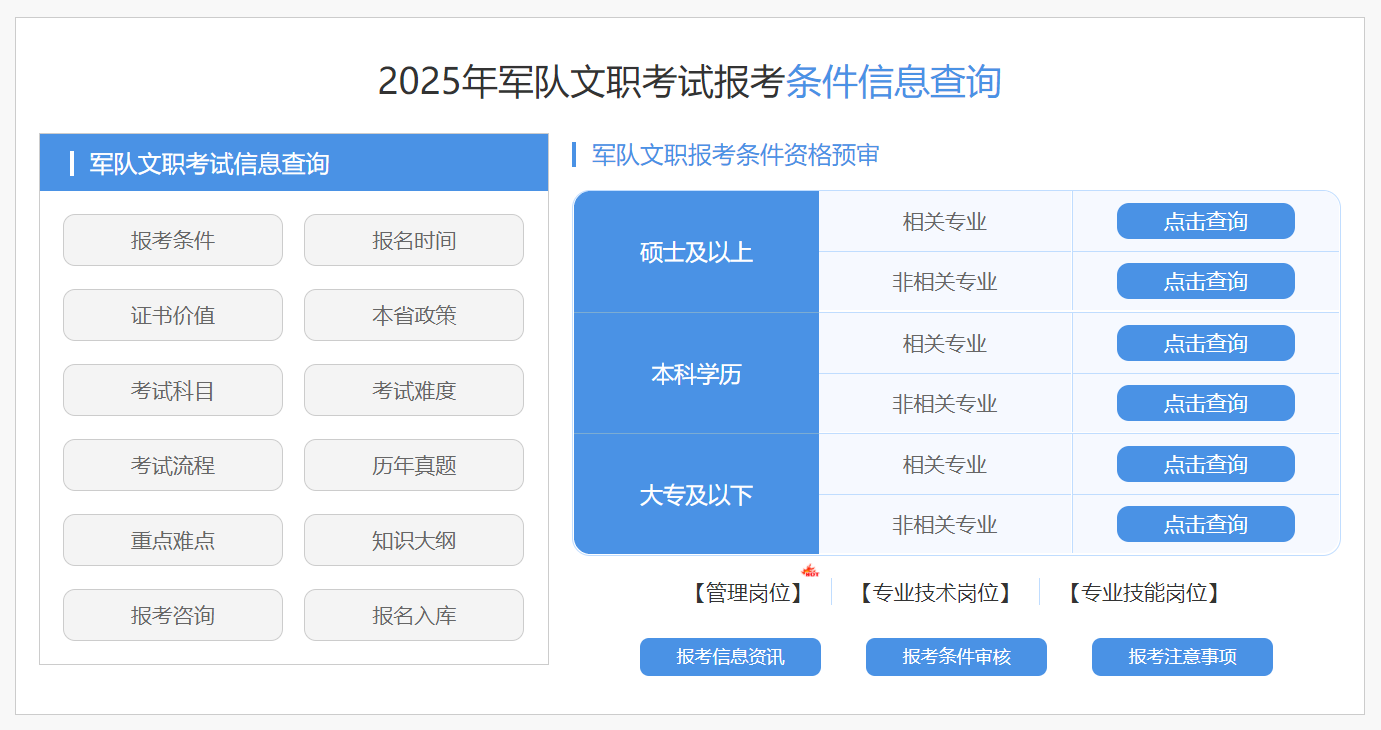This screenshot has height=730, width=1381.
Task: Click 点击查询 for 本科学历 非相关专业
Action: tap(1205, 403)
